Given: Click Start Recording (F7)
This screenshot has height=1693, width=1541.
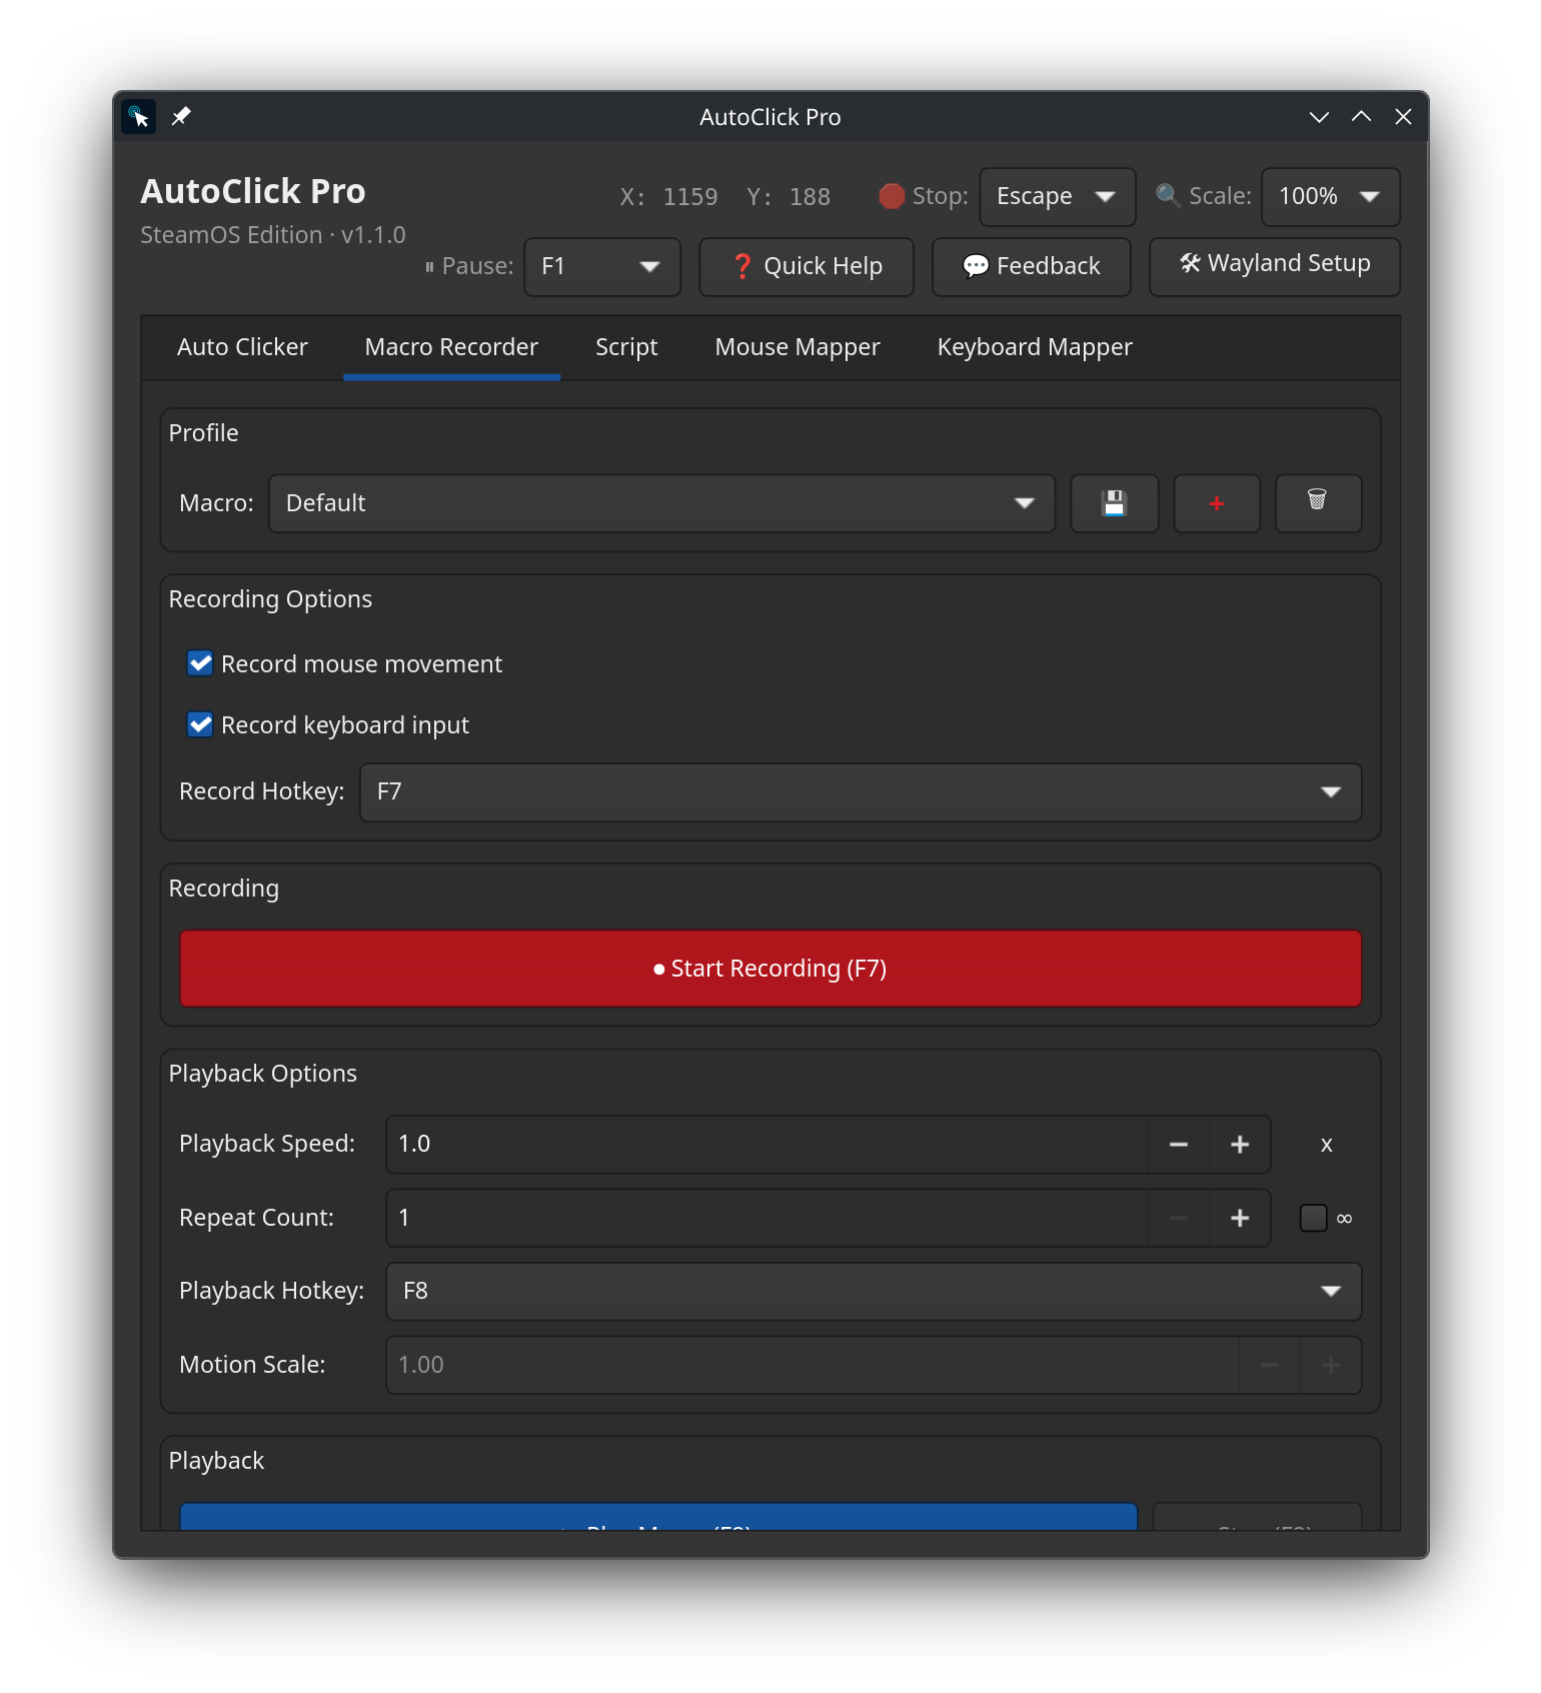Looking at the screenshot, I should [770, 968].
